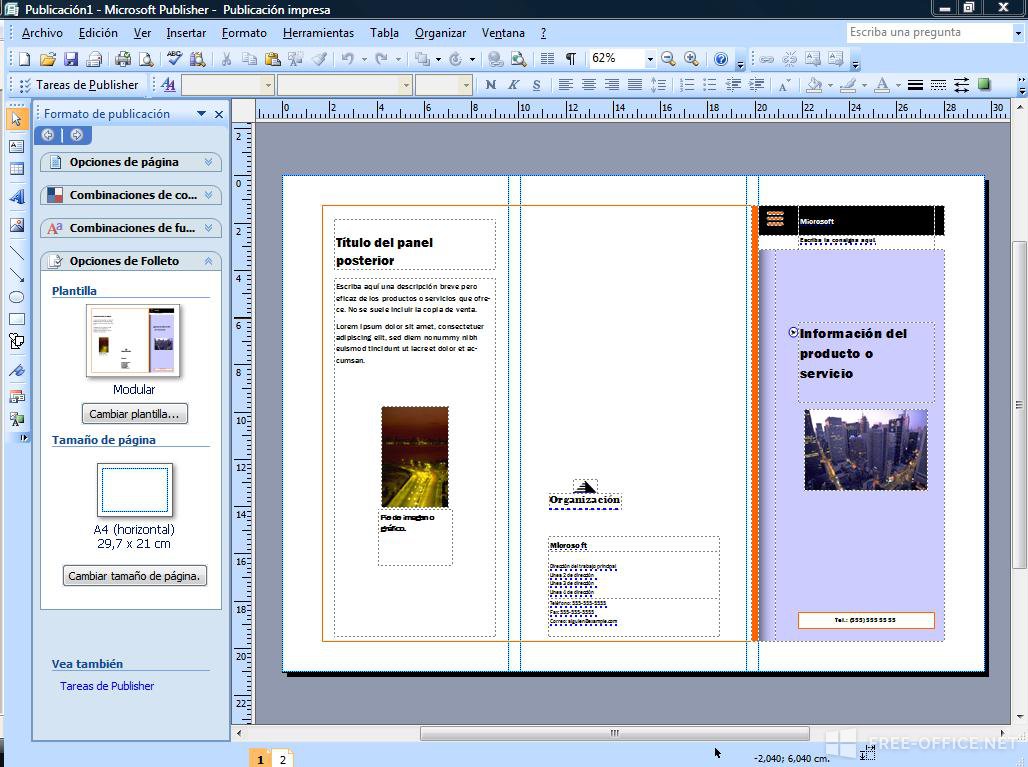
Task: Click the Zoom In magnifier
Action: coord(691,59)
